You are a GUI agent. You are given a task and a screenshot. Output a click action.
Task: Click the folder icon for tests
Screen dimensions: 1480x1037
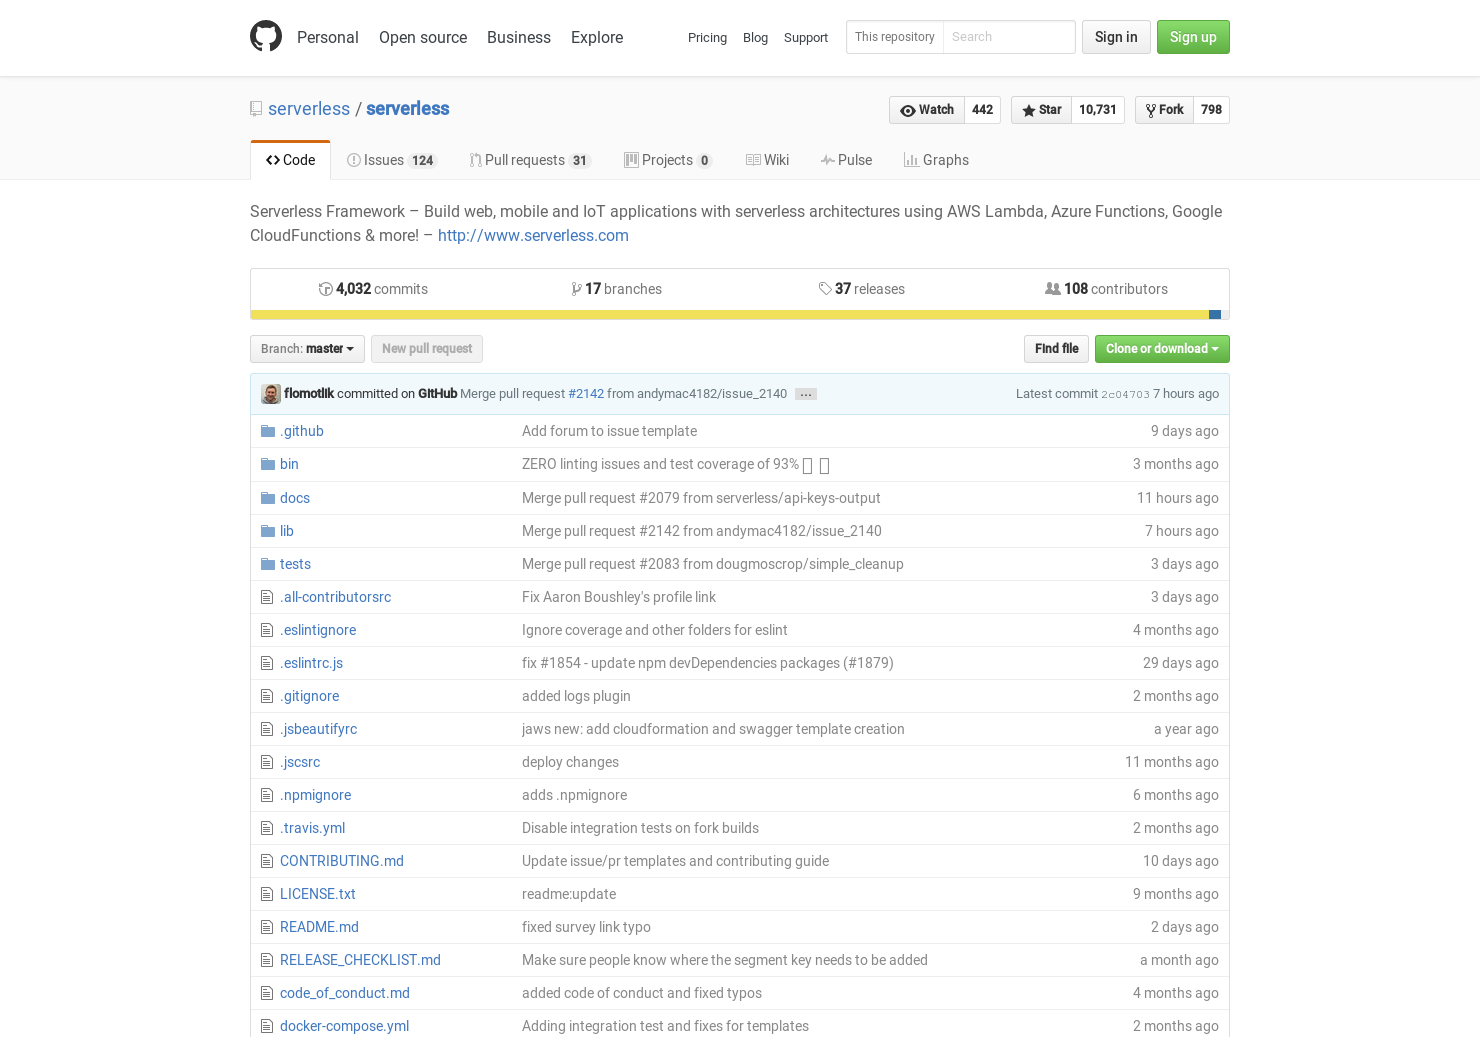pos(268,564)
